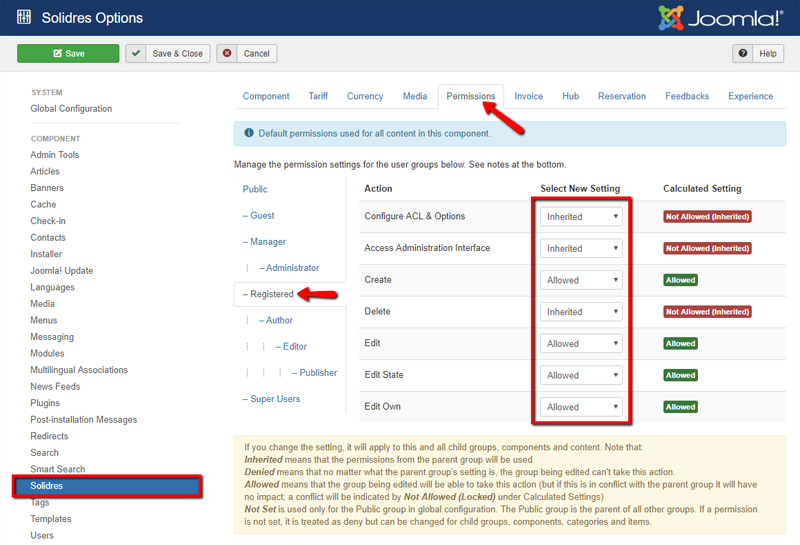
Task: Open Redirects component options
Action: point(49,436)
